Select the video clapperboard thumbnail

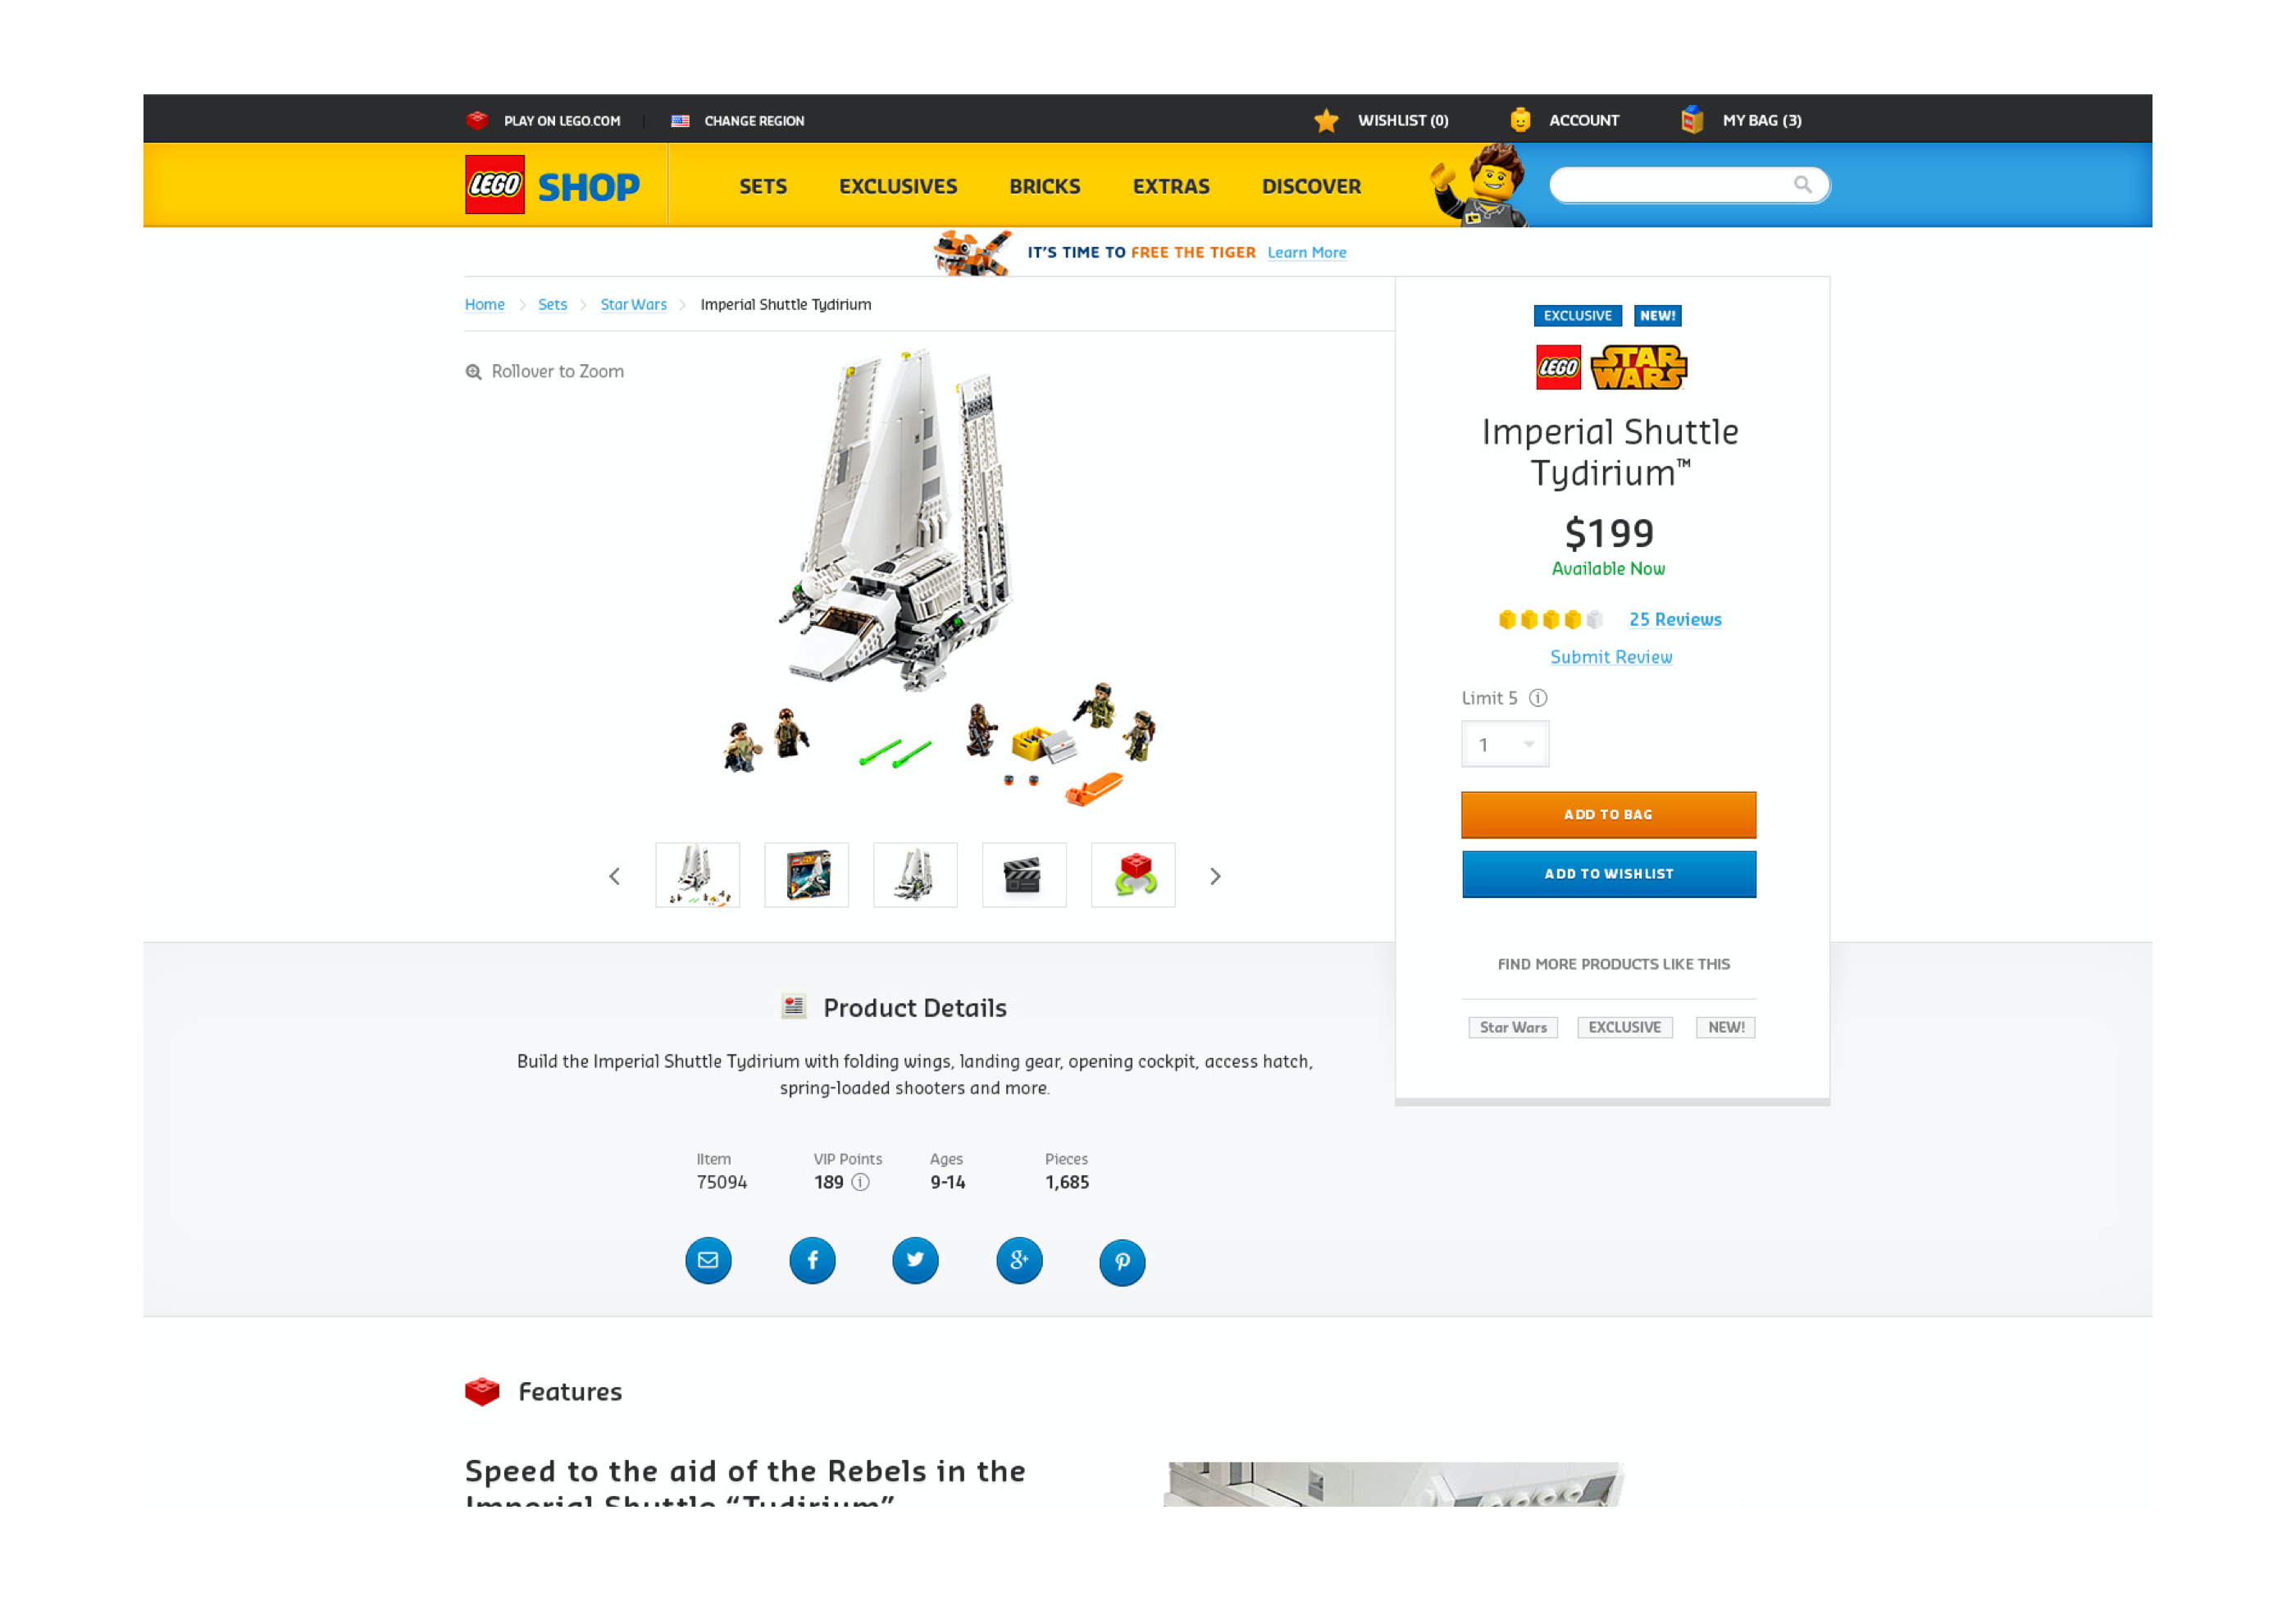(x=1024, y=875)
